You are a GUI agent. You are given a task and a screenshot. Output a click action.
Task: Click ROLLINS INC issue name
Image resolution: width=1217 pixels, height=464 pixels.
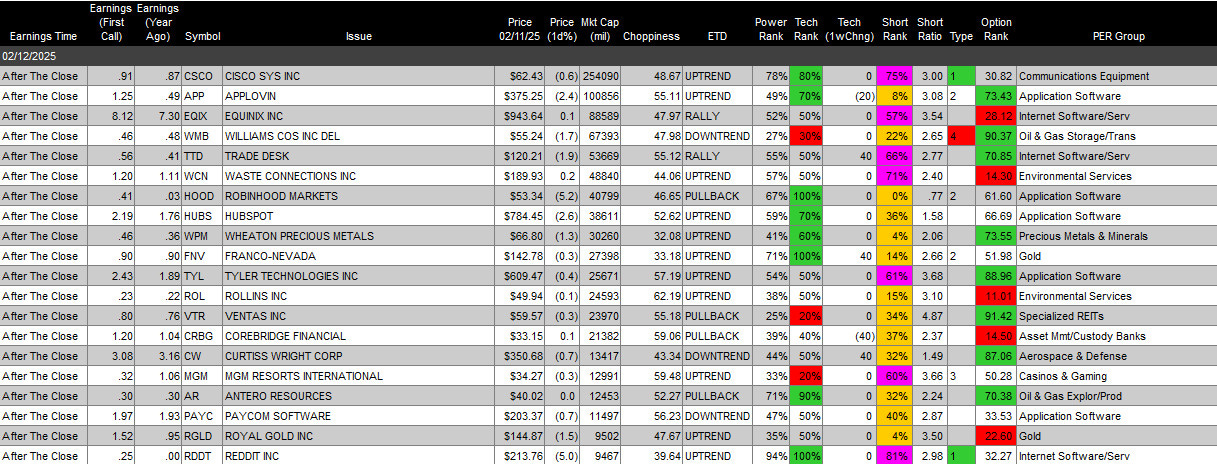[256, 296]
